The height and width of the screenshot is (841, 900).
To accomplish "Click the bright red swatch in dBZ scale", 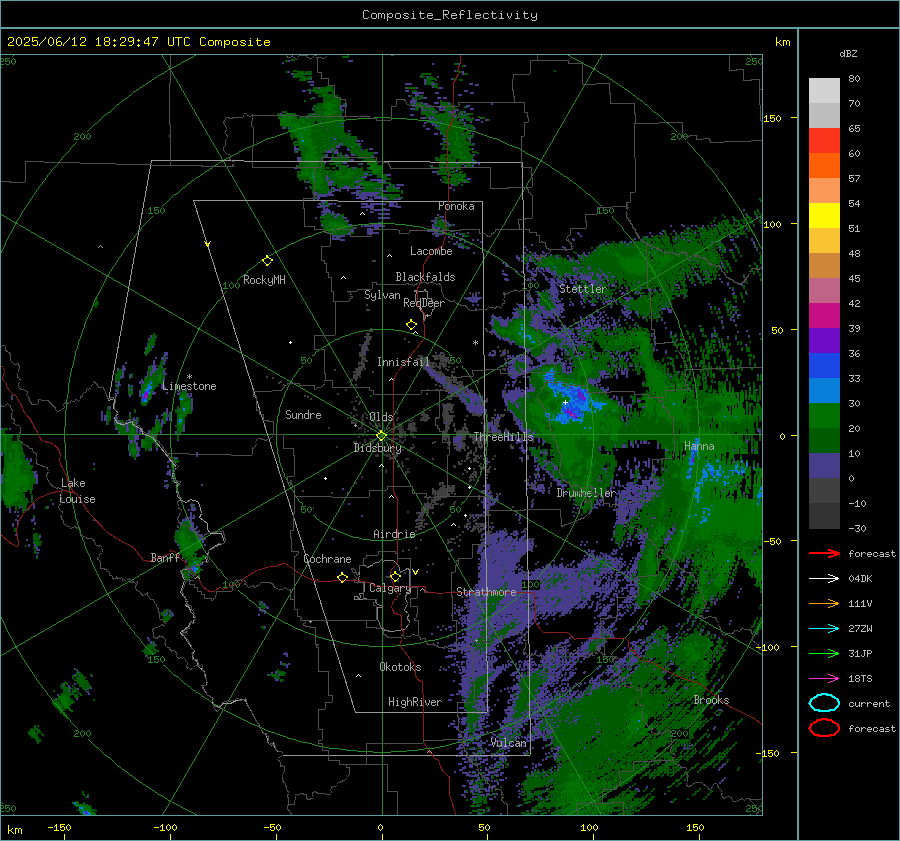I will point(824,141).
